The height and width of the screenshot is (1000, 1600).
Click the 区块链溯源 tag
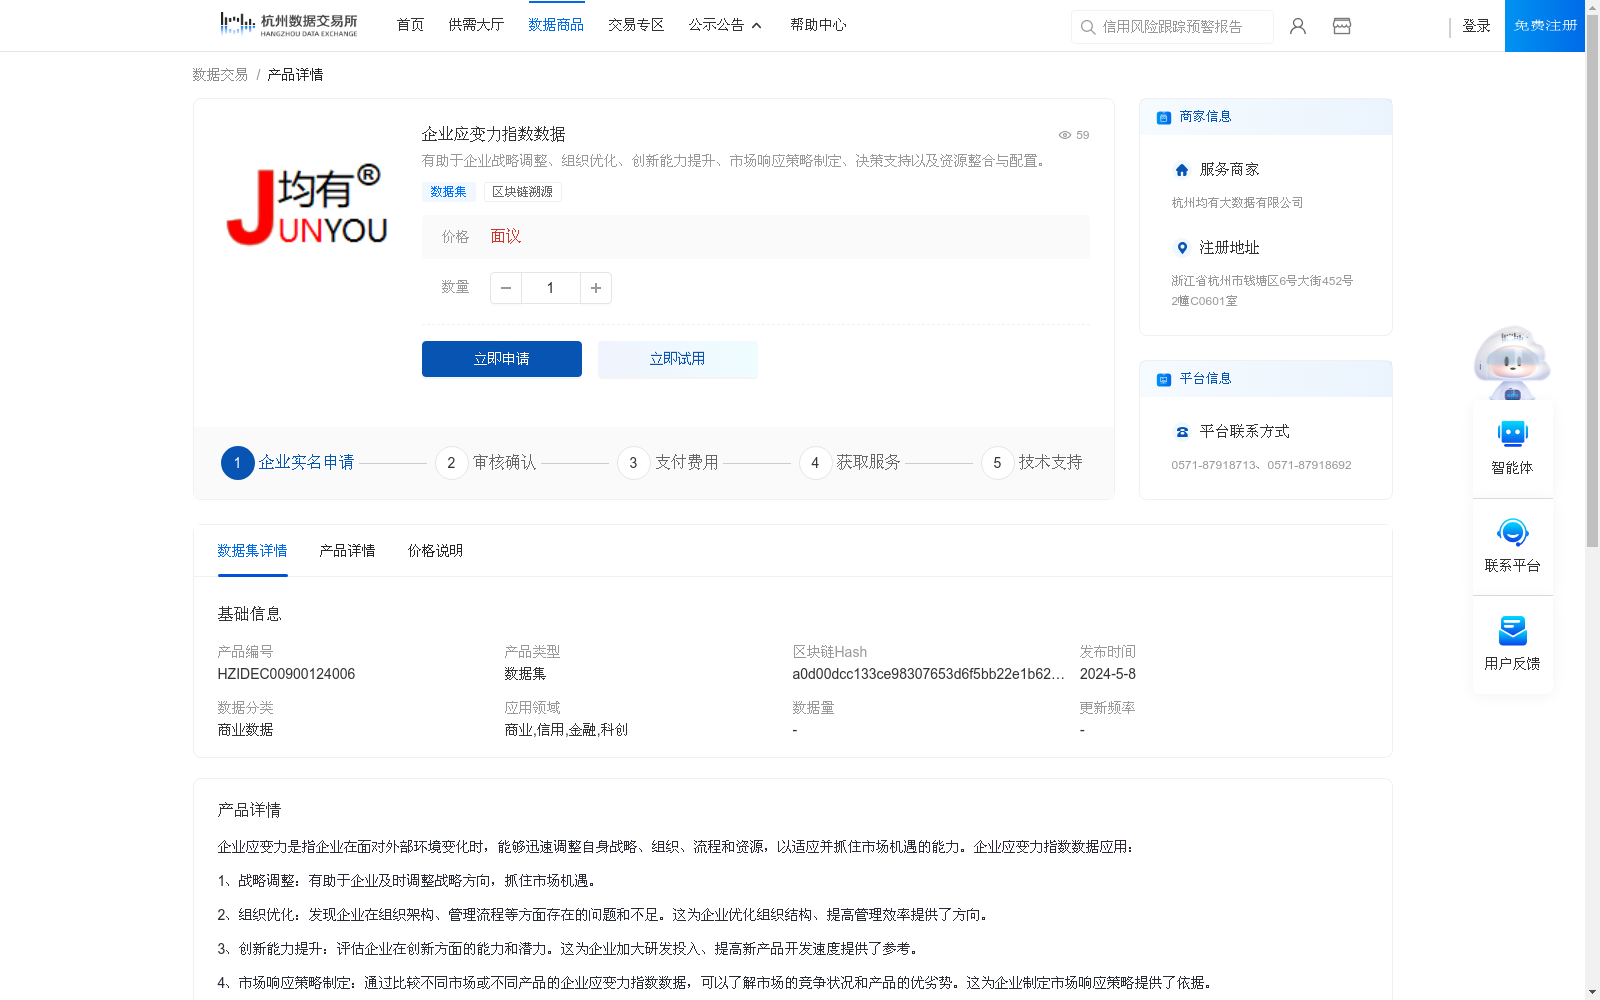522,192
